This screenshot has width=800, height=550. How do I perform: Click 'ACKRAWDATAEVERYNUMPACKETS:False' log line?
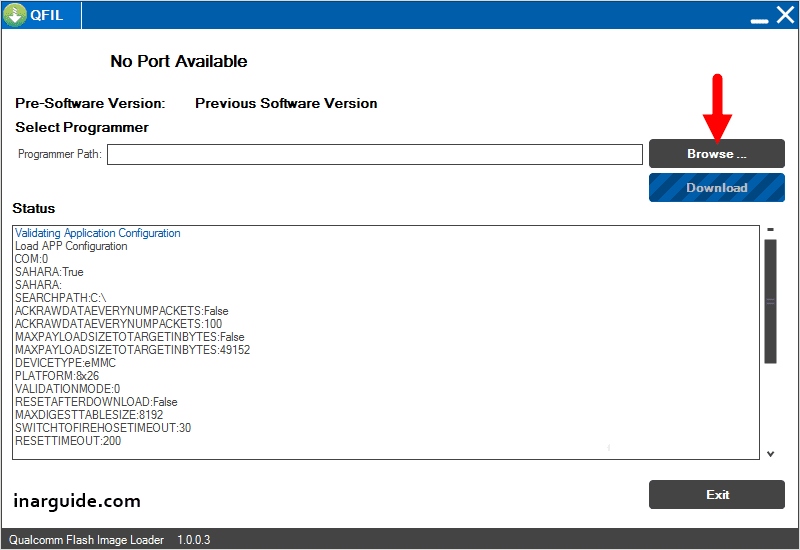click(x=121, y=311)
